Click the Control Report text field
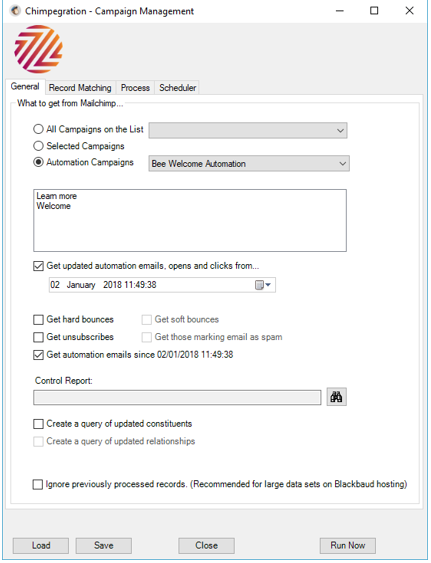Image resolution: width=431 pixels, height=563 pixels. click(x=177, y=398)
